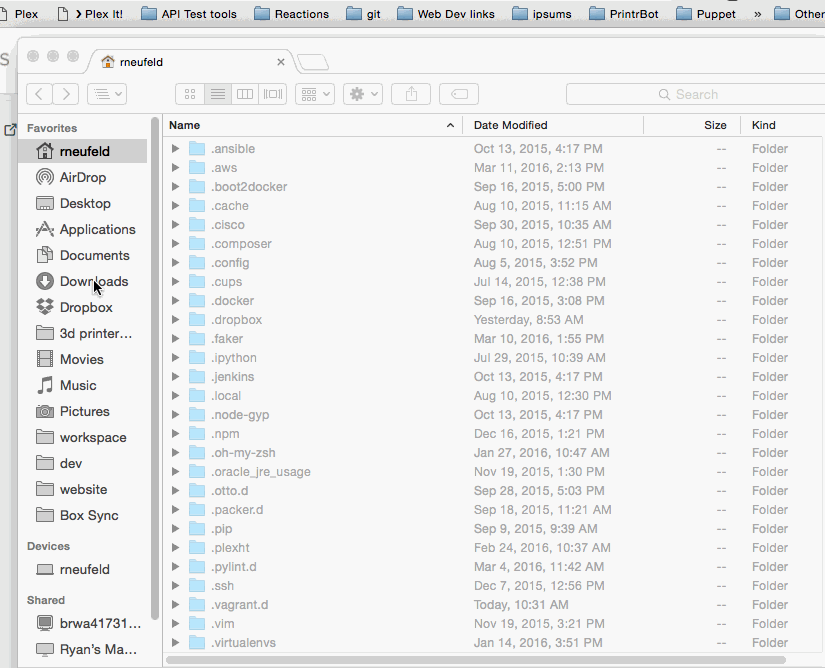Click the Share toolbar button

click(x=411, y=94)
